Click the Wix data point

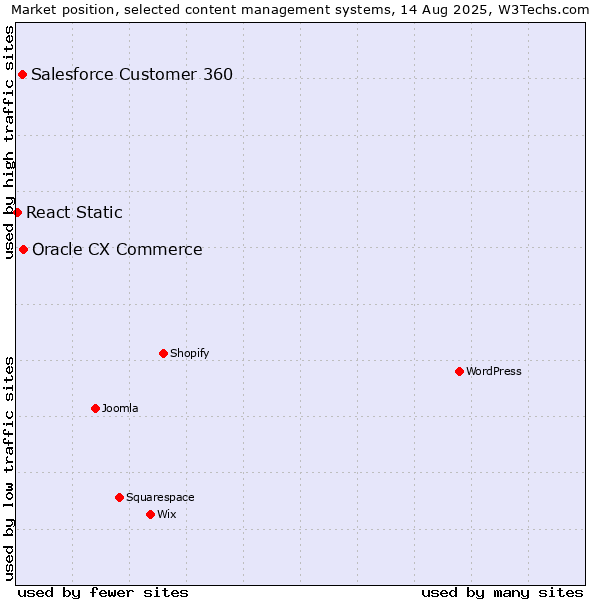pos(150,514)
